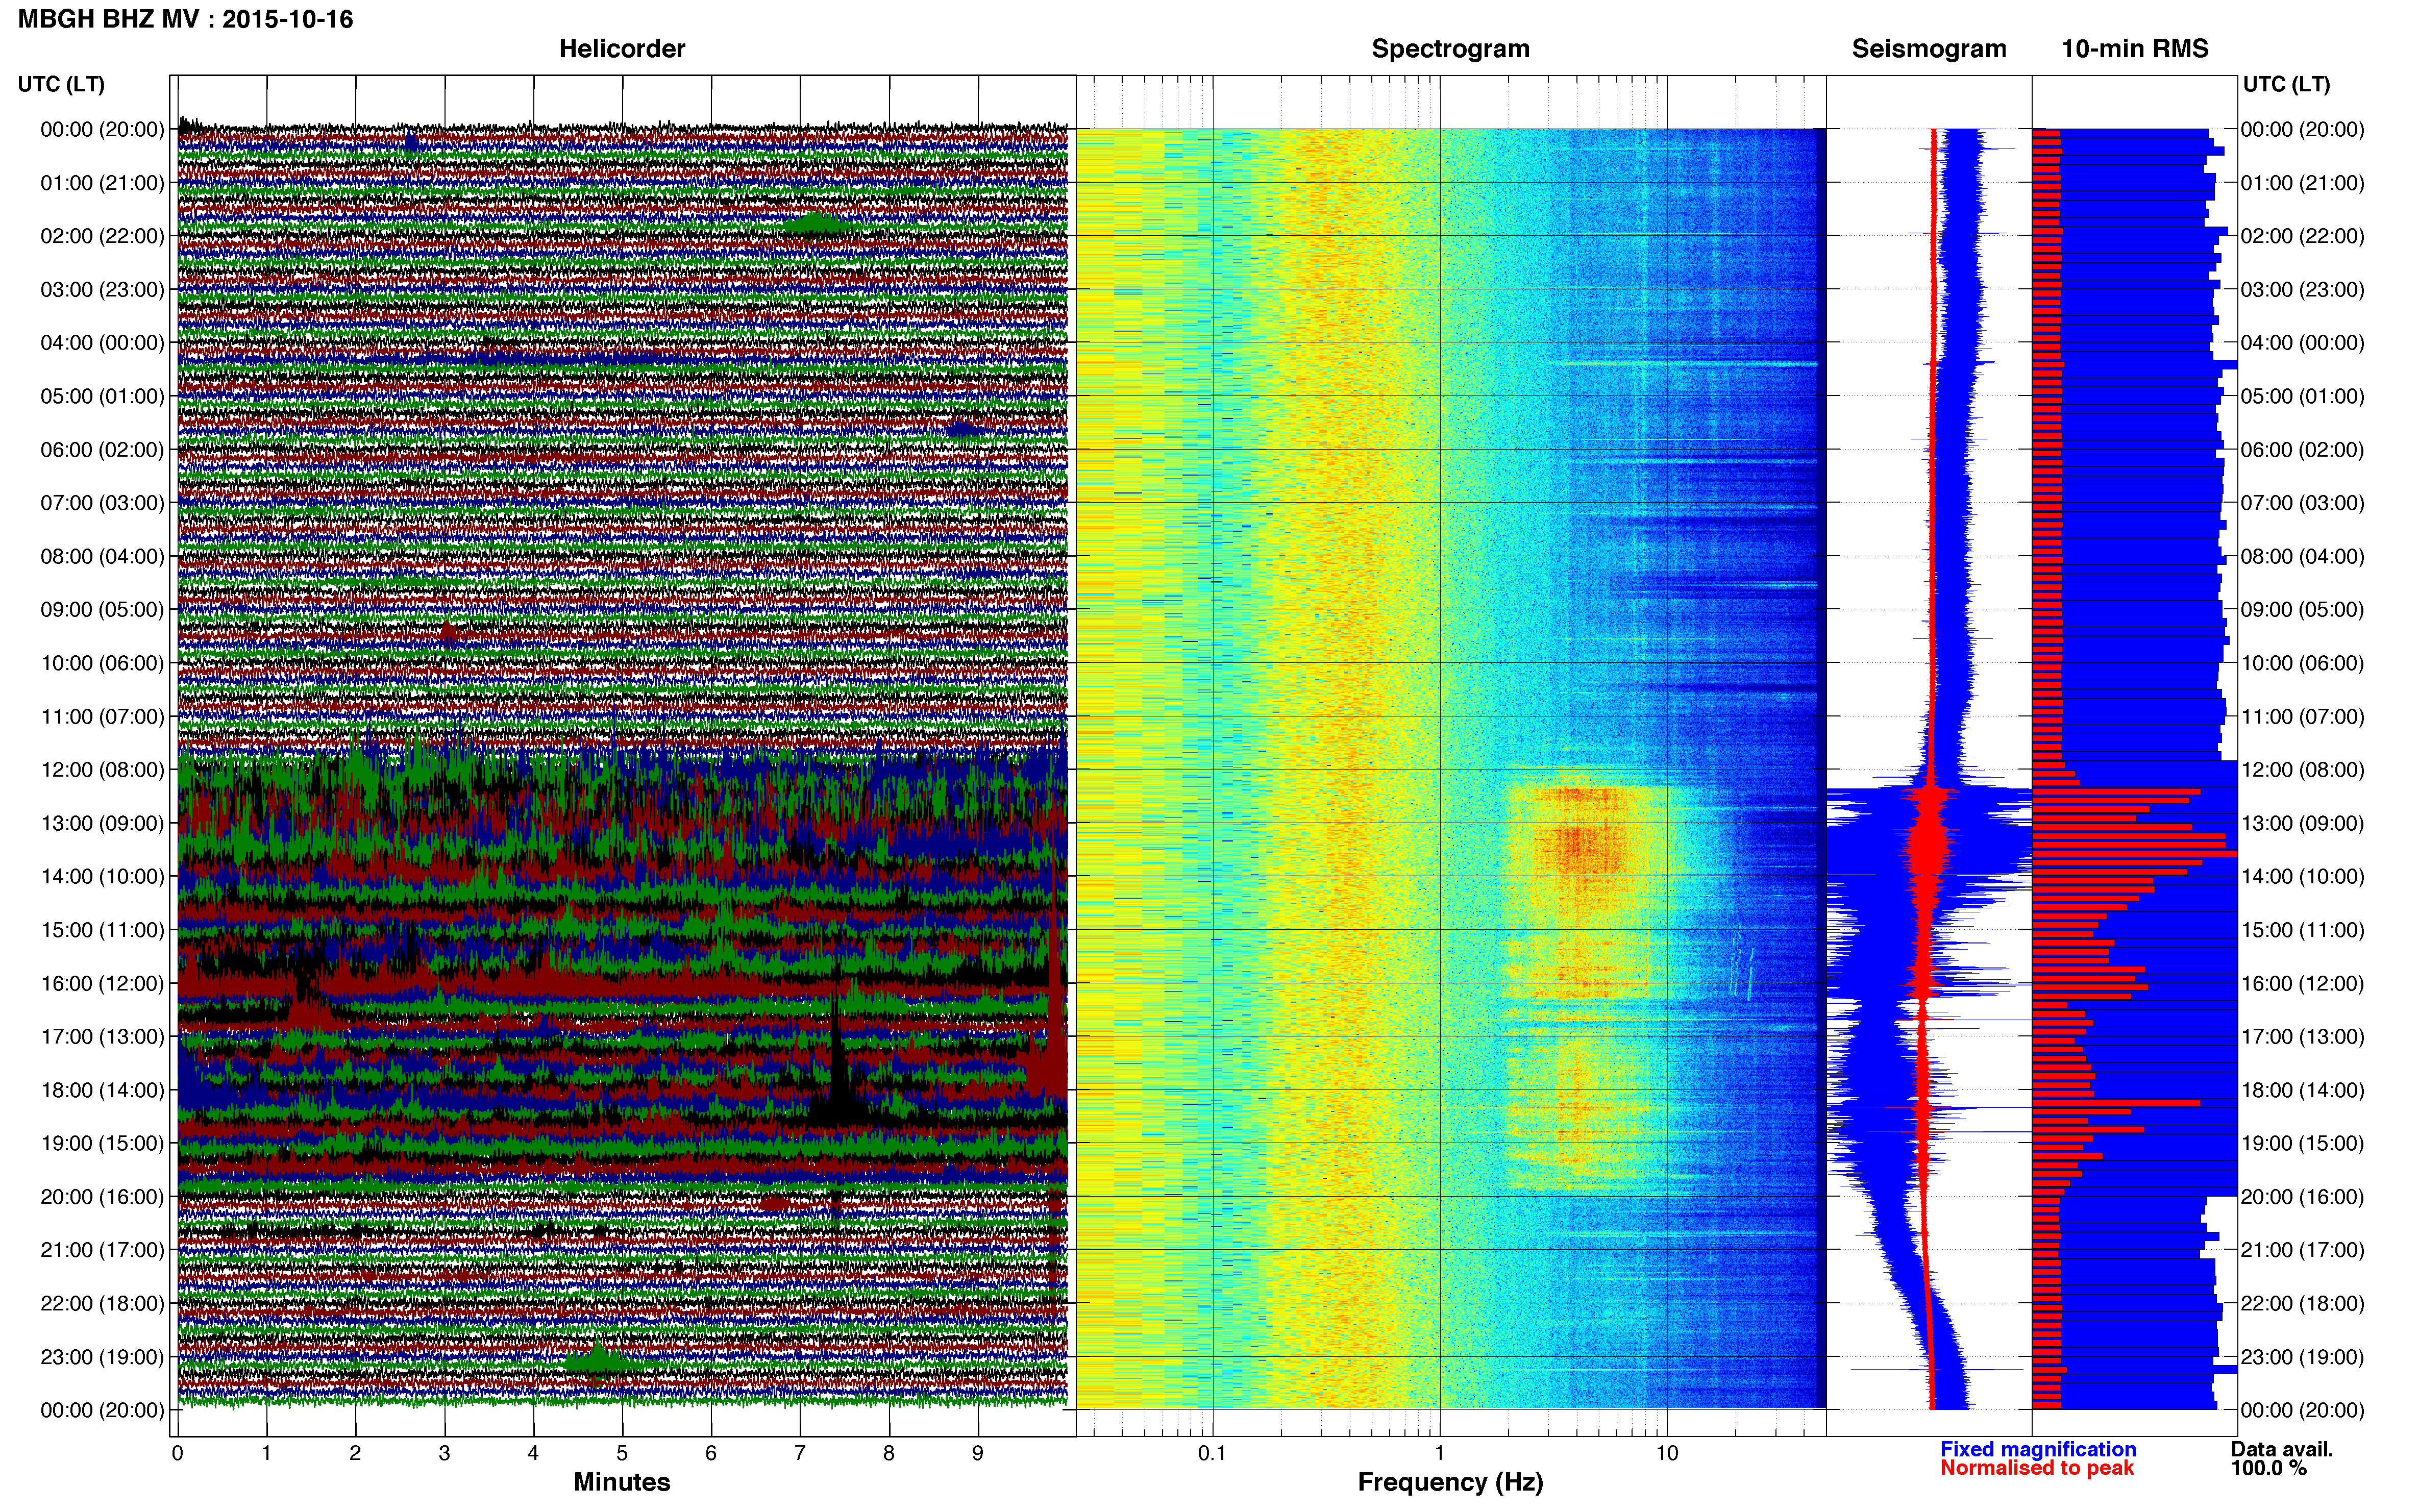Image resolution: width=2419 pixels, height=1512 pixels.
Task: Click right time label '06:00 (02:00)'
Action: point(2302,450)
